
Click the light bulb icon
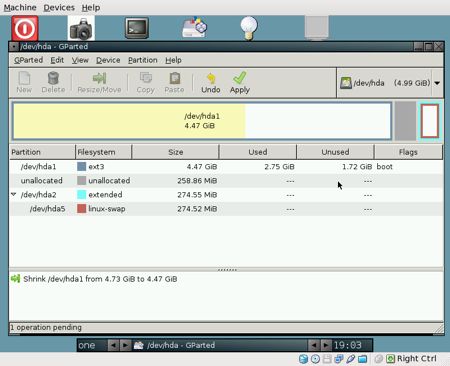tap(249, 28)
